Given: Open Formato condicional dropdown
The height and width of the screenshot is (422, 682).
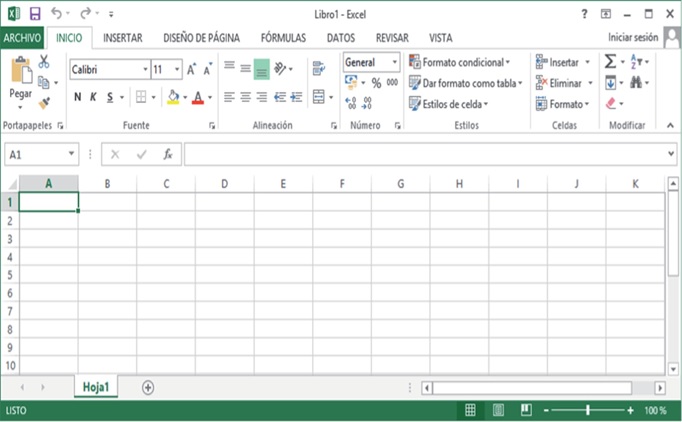Looking at the screenshot, I should [x=459, y=62].
